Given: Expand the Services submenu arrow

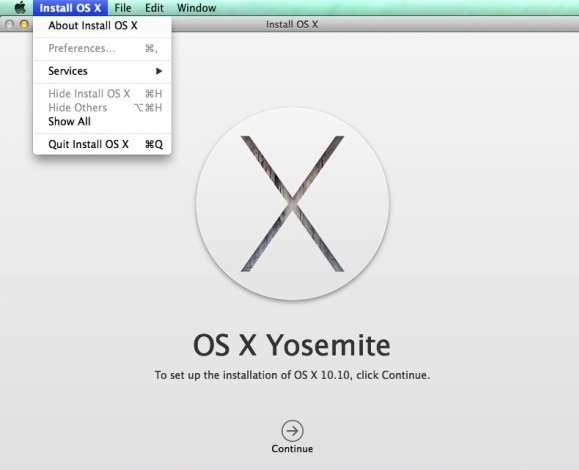Looking at the screenshot, I should coord(159,71).
